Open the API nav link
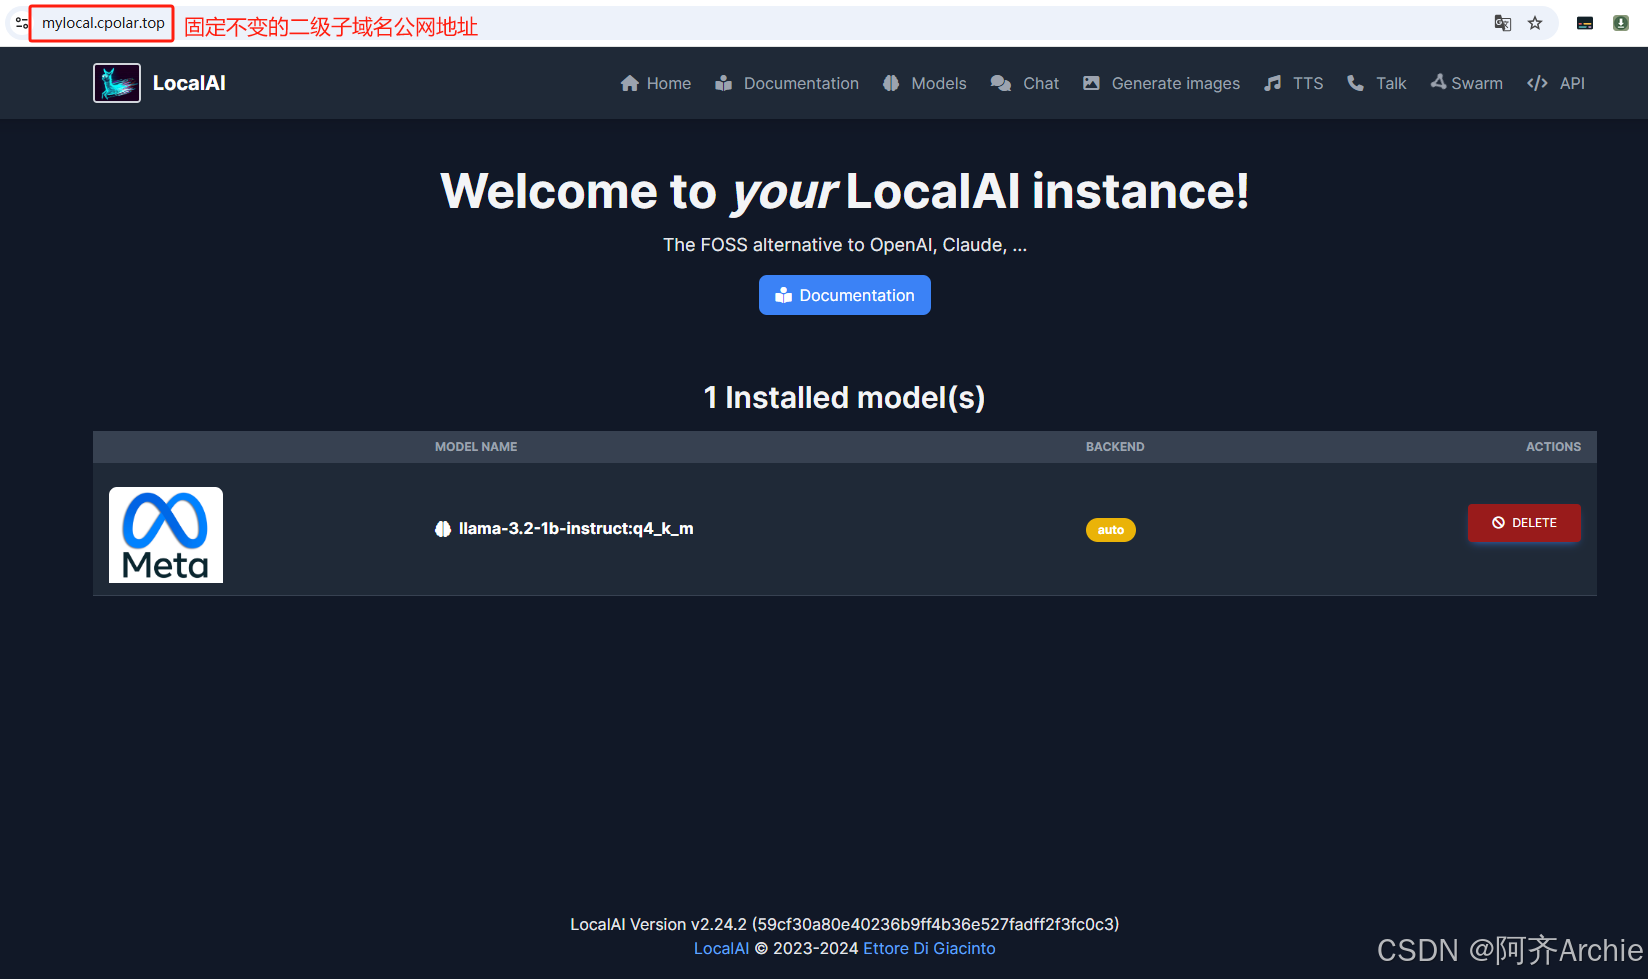 click(1556, 83)
